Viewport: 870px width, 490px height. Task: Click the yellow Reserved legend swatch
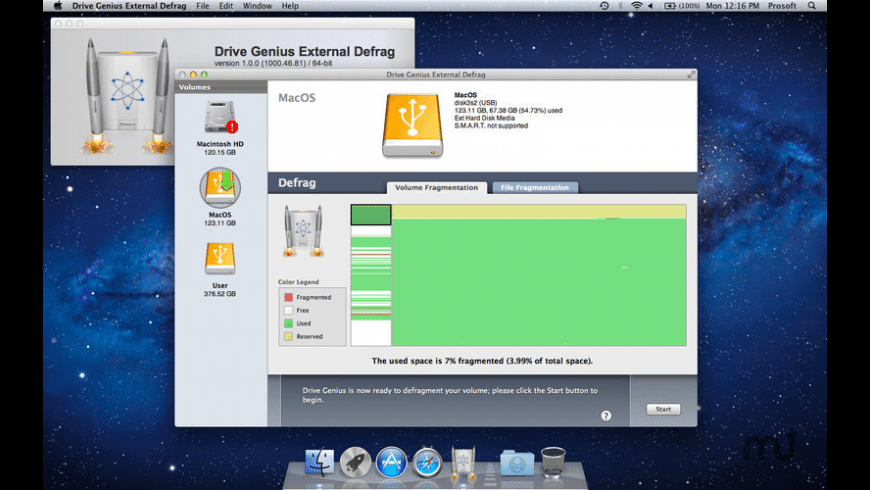289,337
